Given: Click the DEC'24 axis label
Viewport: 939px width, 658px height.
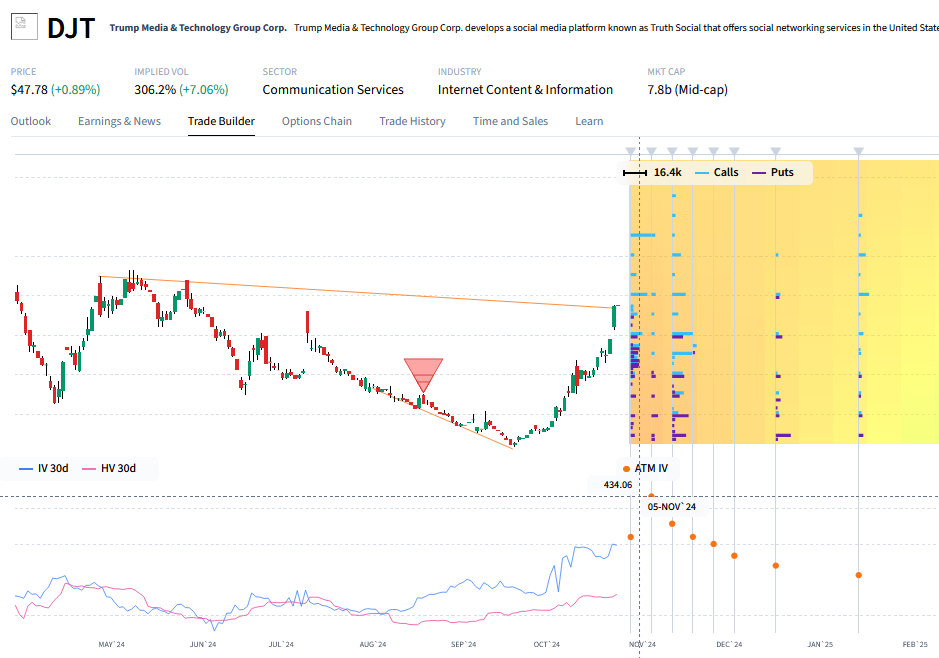Looking at the screenshot, I should pos(729,644).
